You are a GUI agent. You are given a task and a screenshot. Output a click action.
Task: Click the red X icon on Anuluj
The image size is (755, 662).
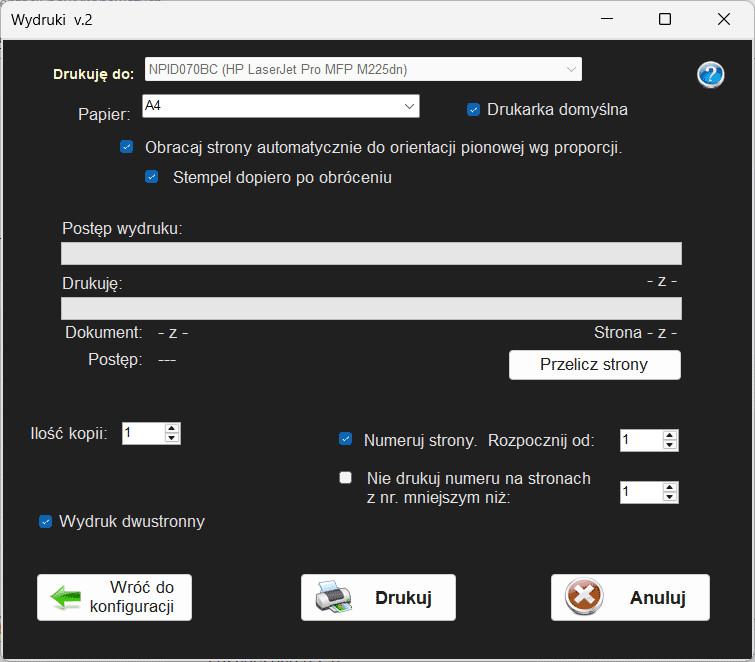point(584,598)
